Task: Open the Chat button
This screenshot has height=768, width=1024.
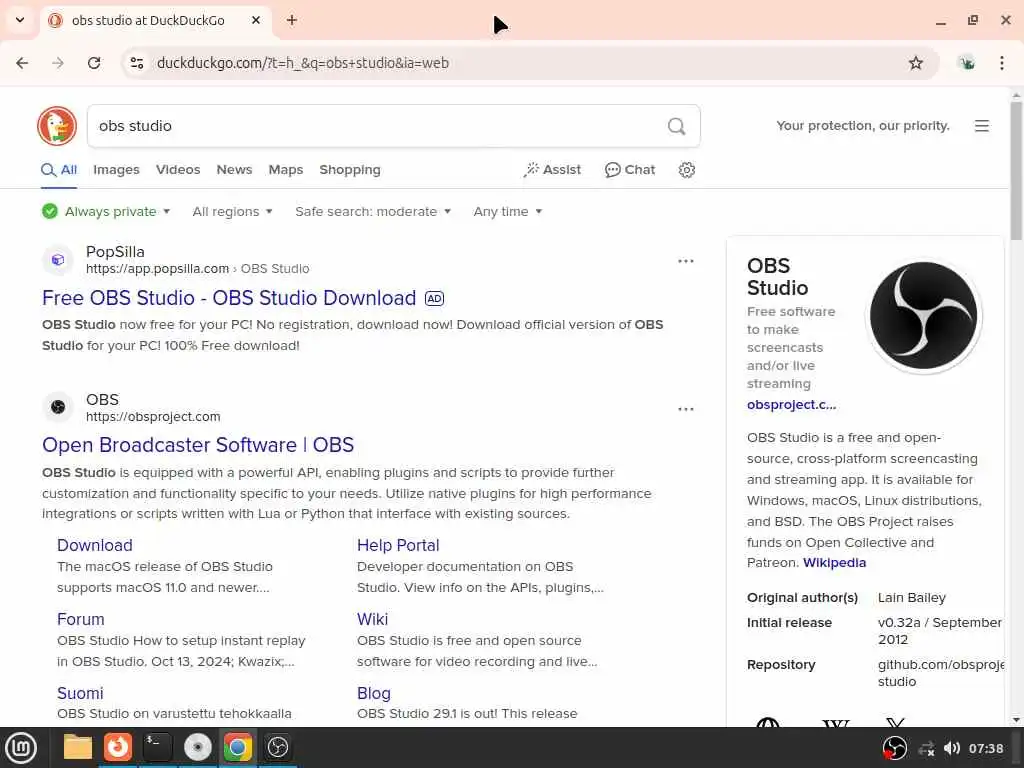Action: (630, 170)
